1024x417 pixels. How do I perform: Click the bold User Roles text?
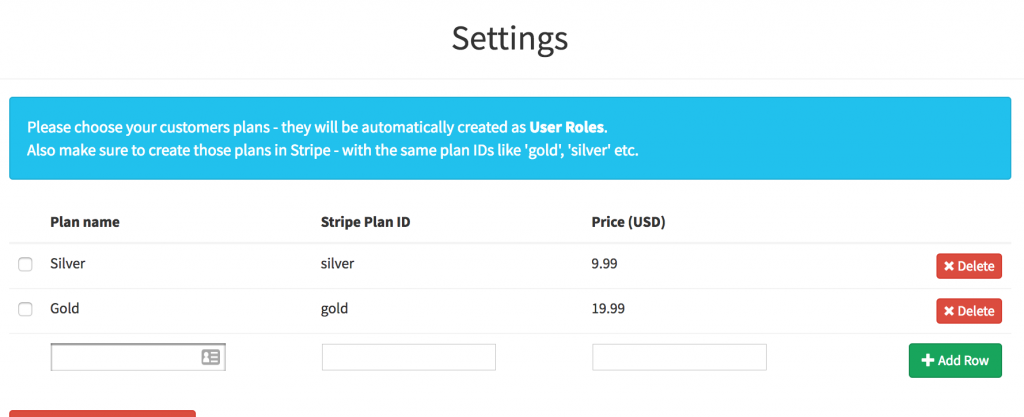pos(568,128)
